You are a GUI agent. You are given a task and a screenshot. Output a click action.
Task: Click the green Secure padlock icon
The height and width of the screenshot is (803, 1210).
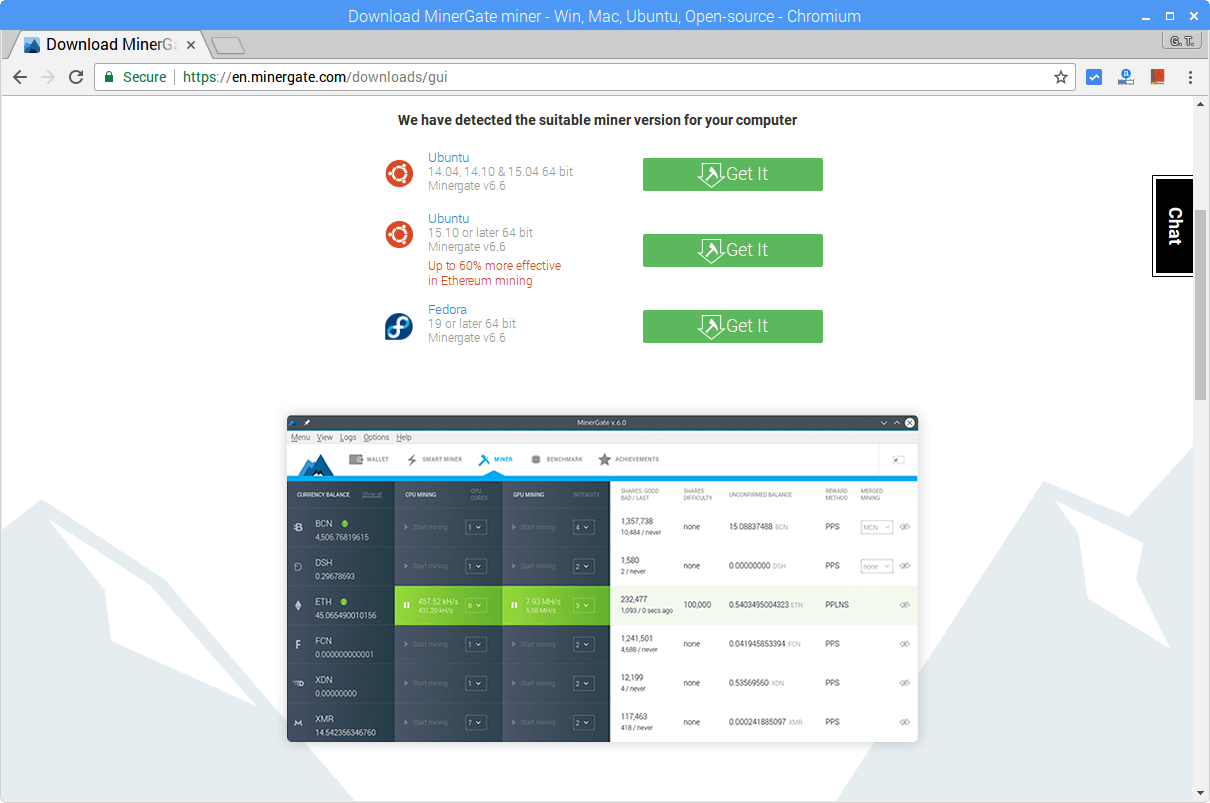(x=109, y=77)
